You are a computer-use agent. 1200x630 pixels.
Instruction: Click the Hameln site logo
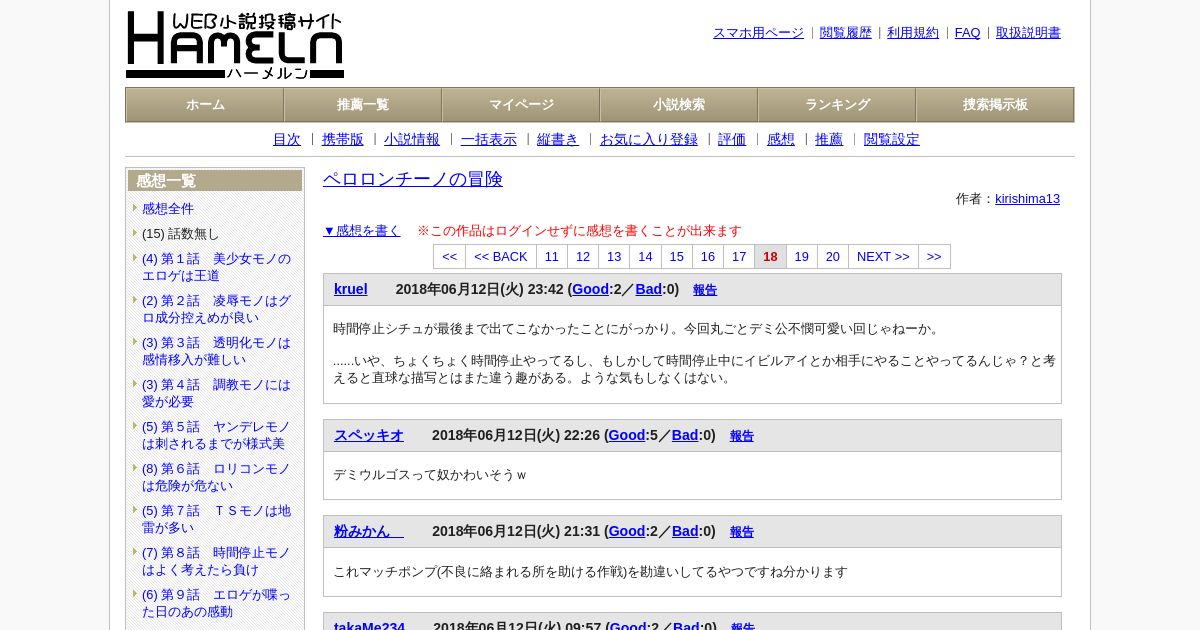click(x=235, y=45)
